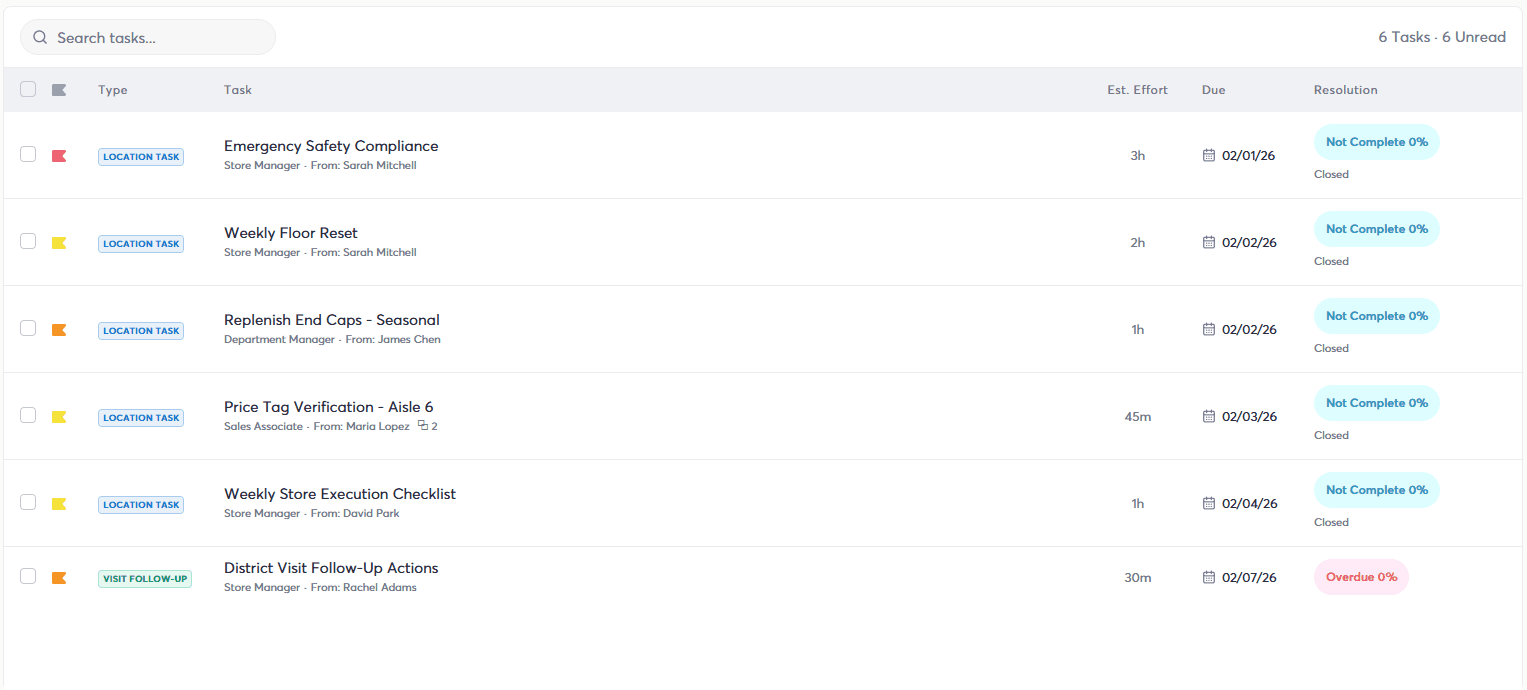Check the box for Weekly Store Execution Checklist
This screenshot has height=690, width=1527.
[28, 502]
